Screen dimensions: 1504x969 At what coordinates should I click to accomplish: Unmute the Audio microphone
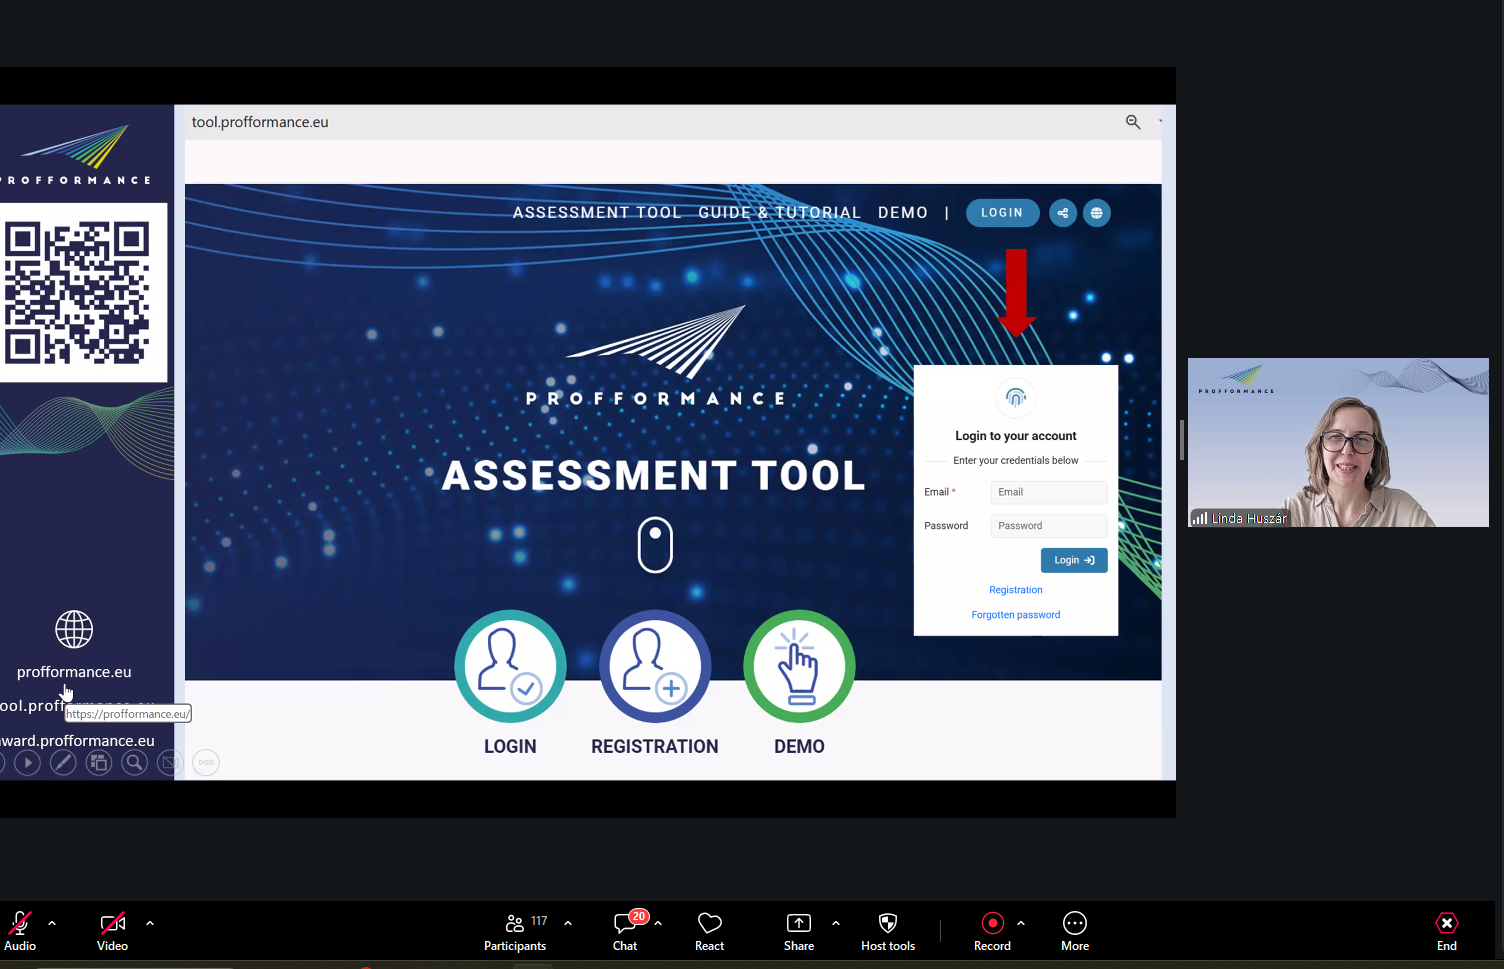(20, 931)
